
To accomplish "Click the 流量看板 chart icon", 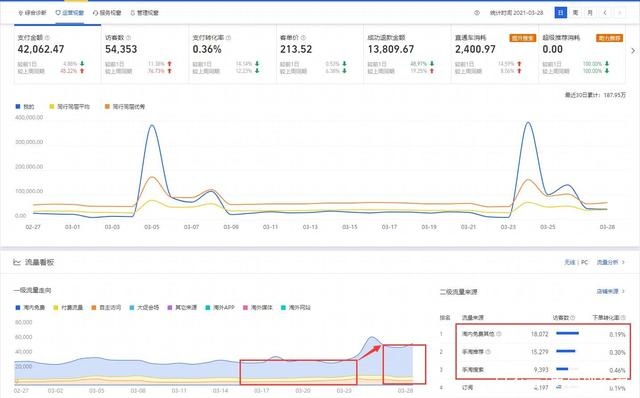I will [17, 262].
